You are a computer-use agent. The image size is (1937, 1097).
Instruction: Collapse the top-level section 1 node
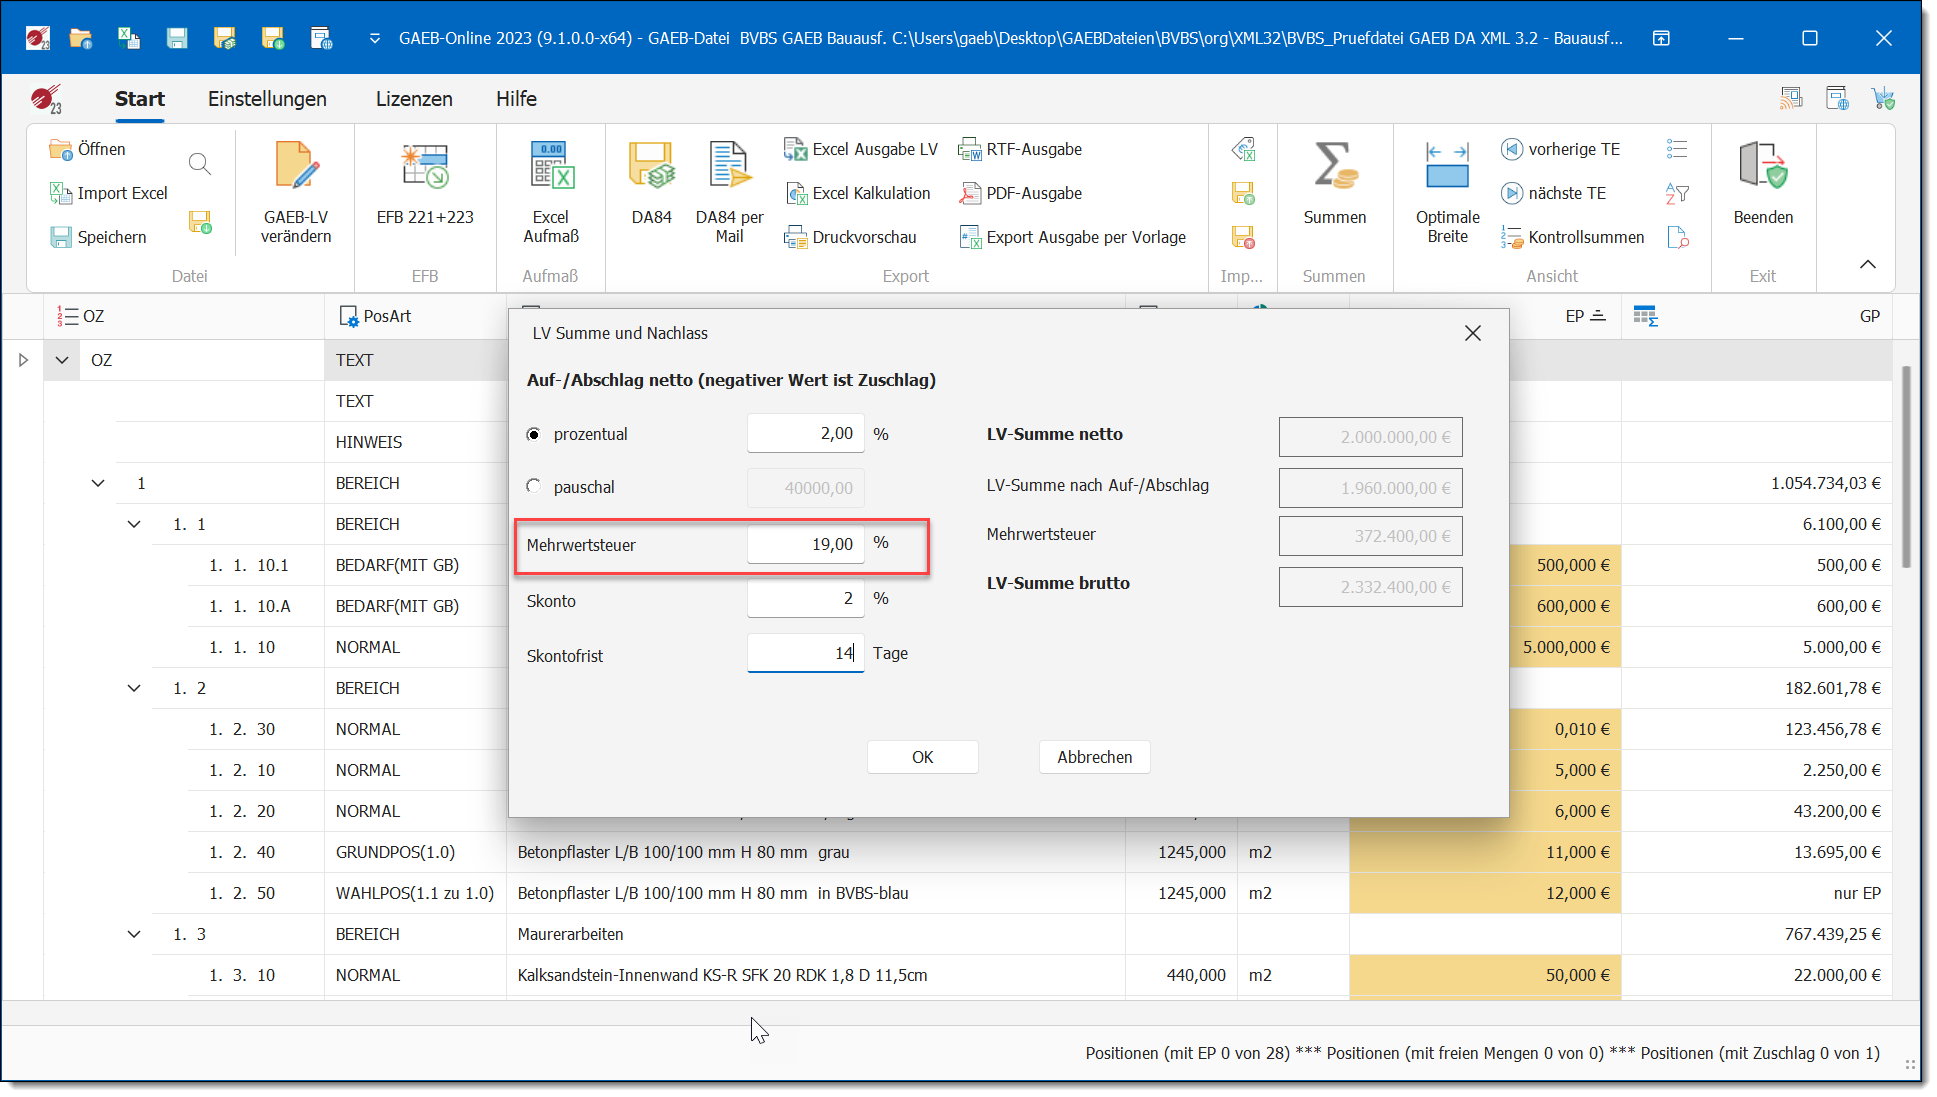tap(98, 483)
